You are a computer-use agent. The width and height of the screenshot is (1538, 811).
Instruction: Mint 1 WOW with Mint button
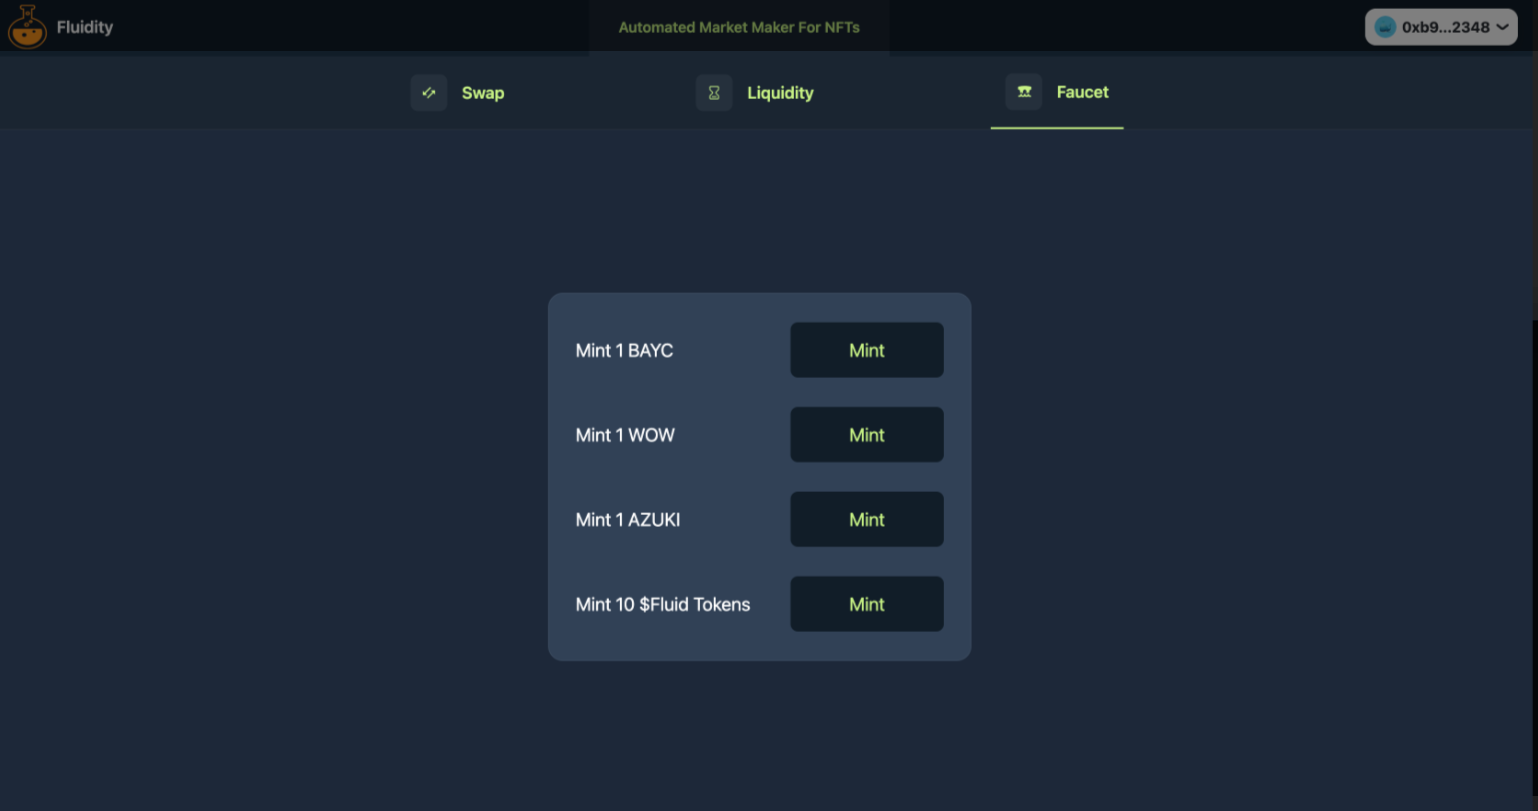(867, 435)
